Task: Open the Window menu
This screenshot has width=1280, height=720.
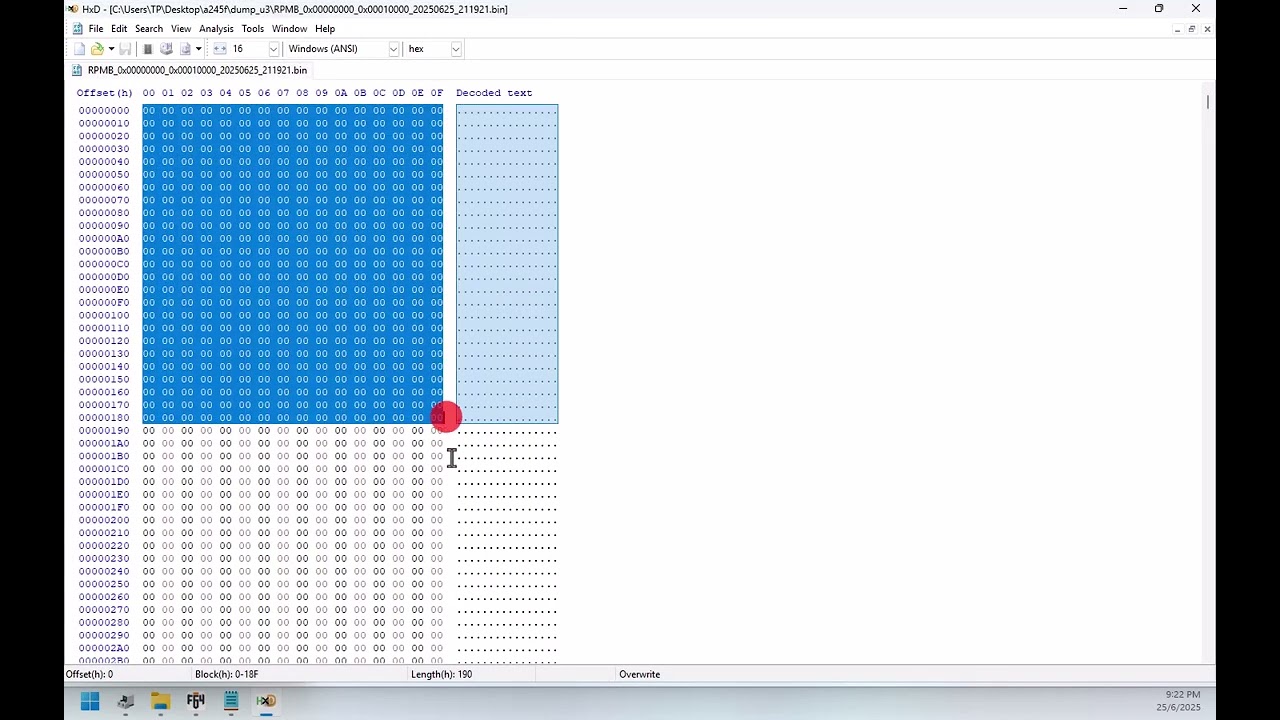Action: point(290,29)
